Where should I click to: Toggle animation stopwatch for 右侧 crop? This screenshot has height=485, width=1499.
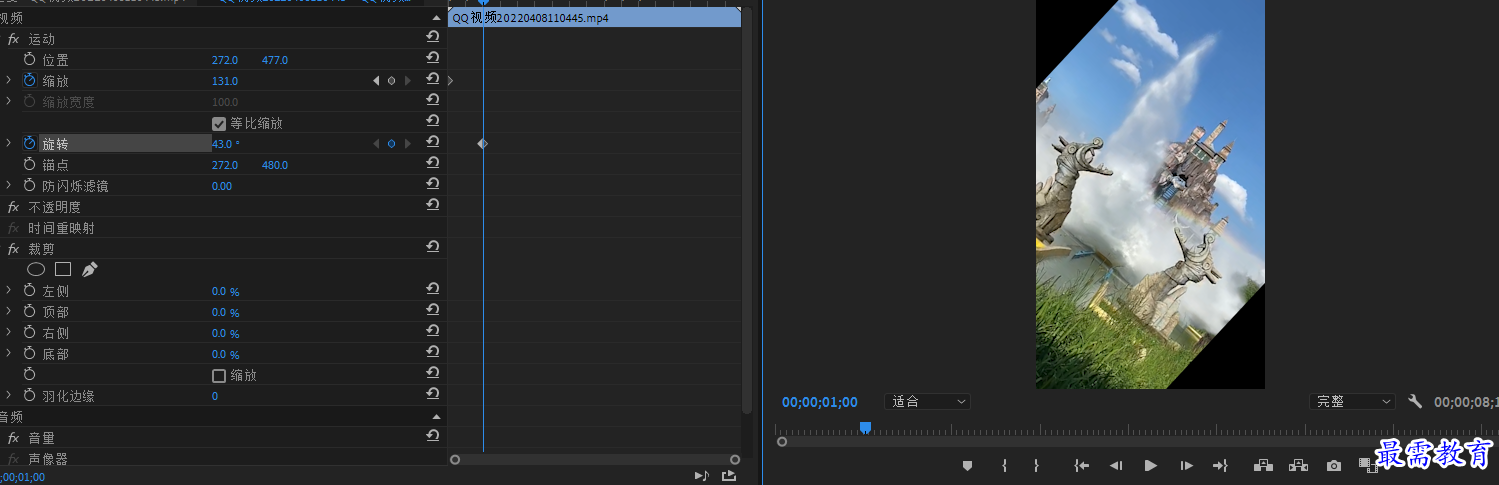pos(29,332)
